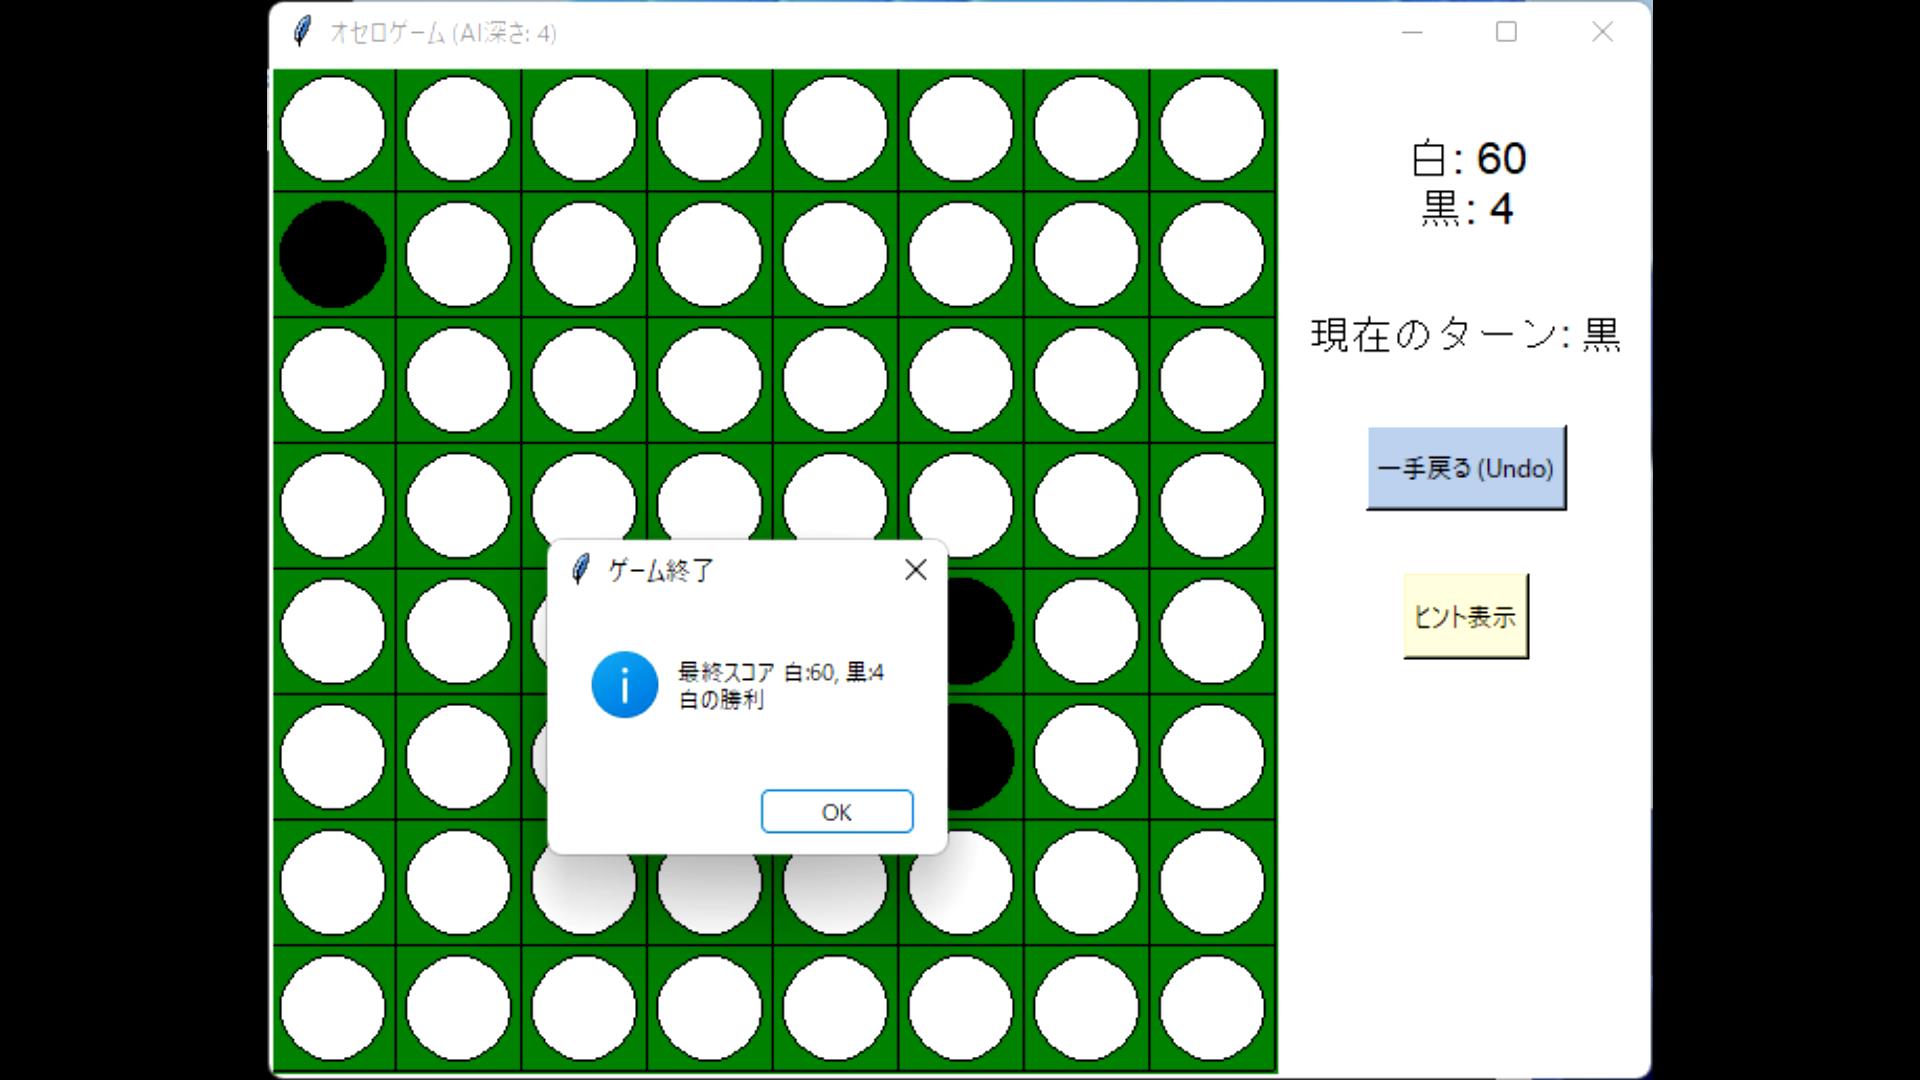Click the feather icon in dialog title
The width and height of the screenshot is (1920, 1080).
tap(580, 570)
